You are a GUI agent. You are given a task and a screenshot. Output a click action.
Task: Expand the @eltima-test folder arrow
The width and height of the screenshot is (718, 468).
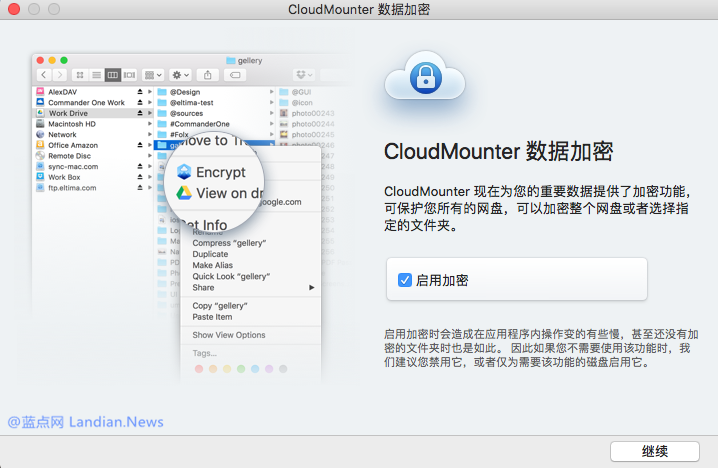coord(272,102)
